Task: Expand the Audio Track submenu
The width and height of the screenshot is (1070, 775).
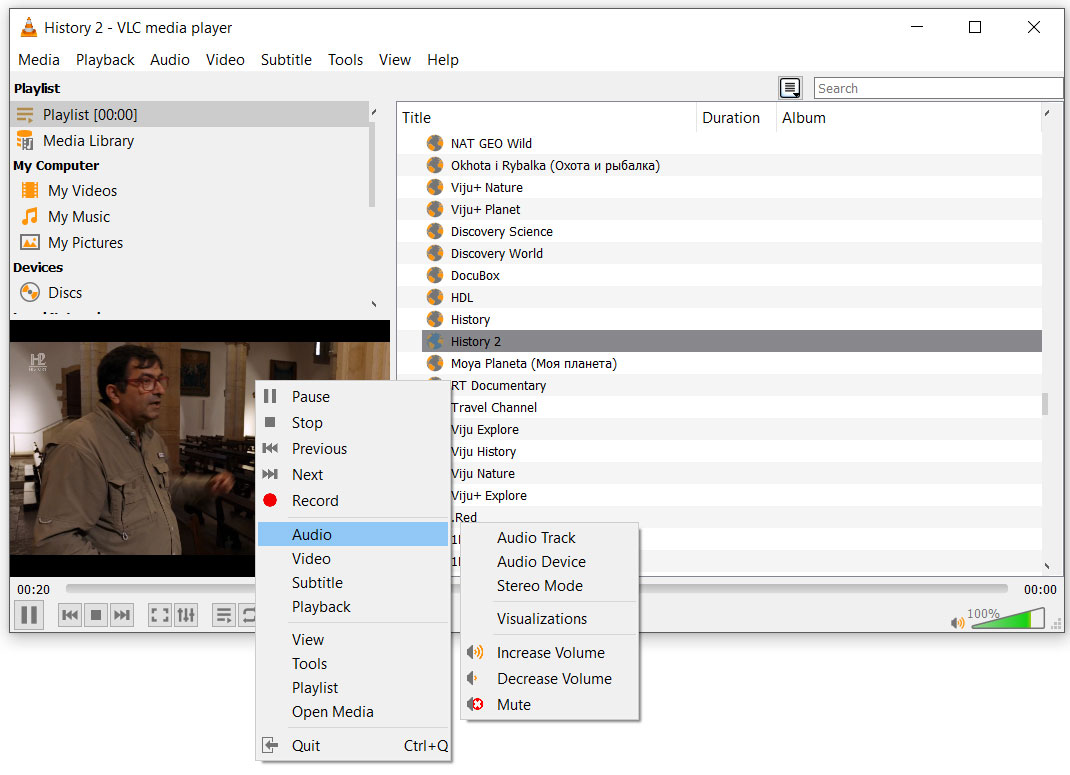Action: click(x=550, y=538)
